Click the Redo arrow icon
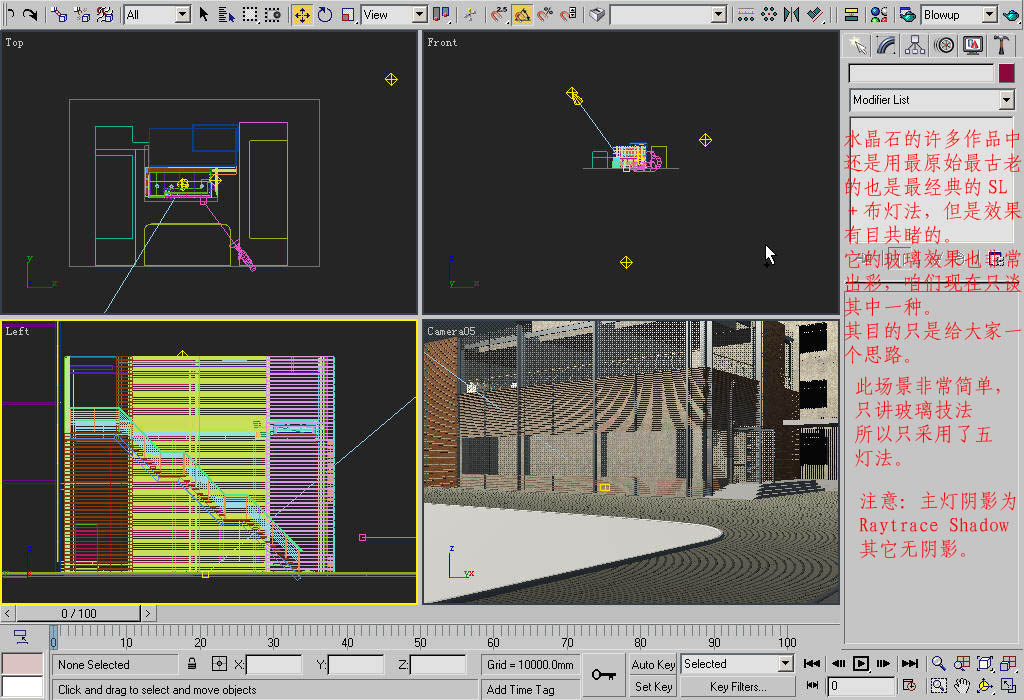Image resolution: width=1024 pixels, height=700 pixels. 29,14
